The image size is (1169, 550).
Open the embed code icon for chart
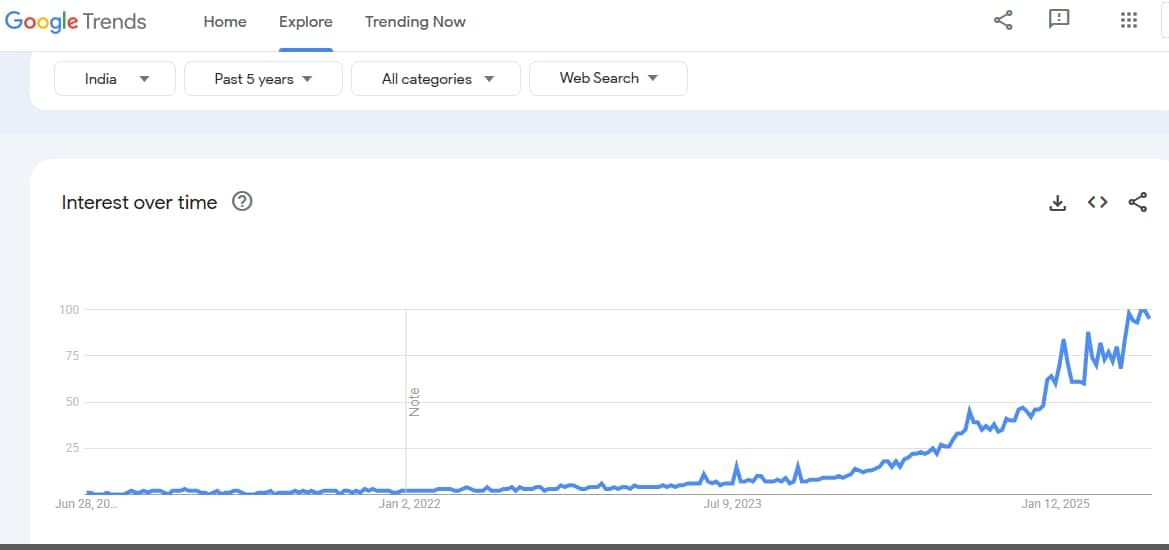tap(1097, 202)
